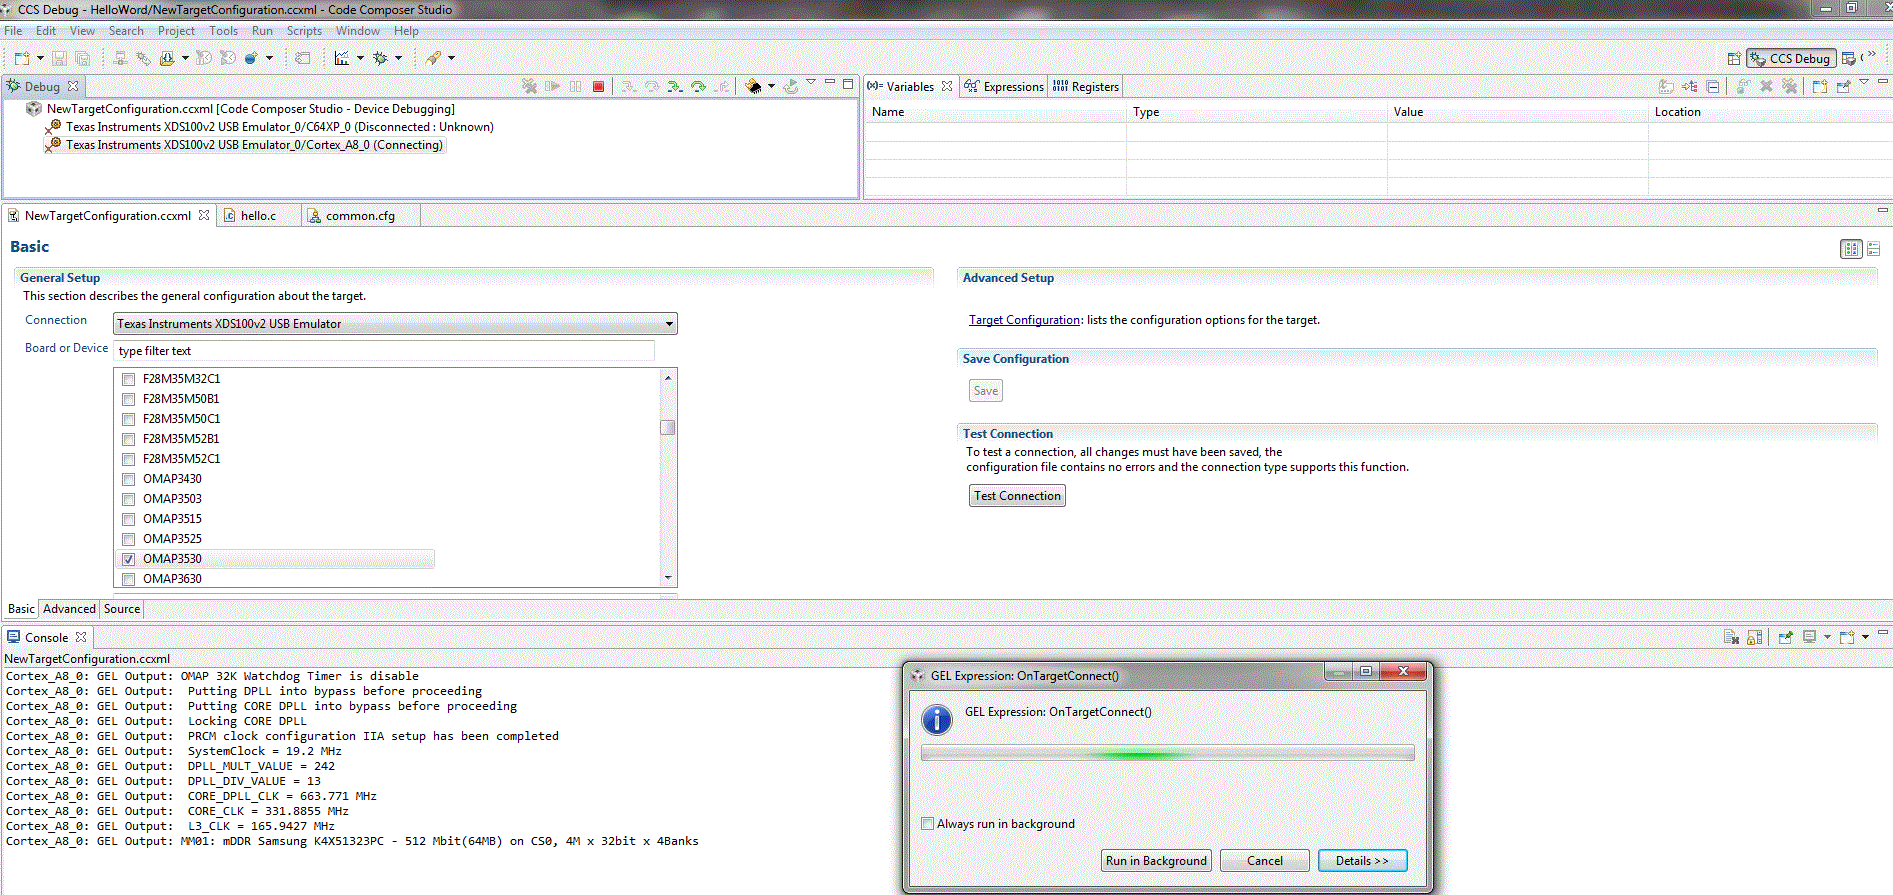Click the red Terminate button in Debug view
Screen dimensions: 1893x895
(598, 87)
